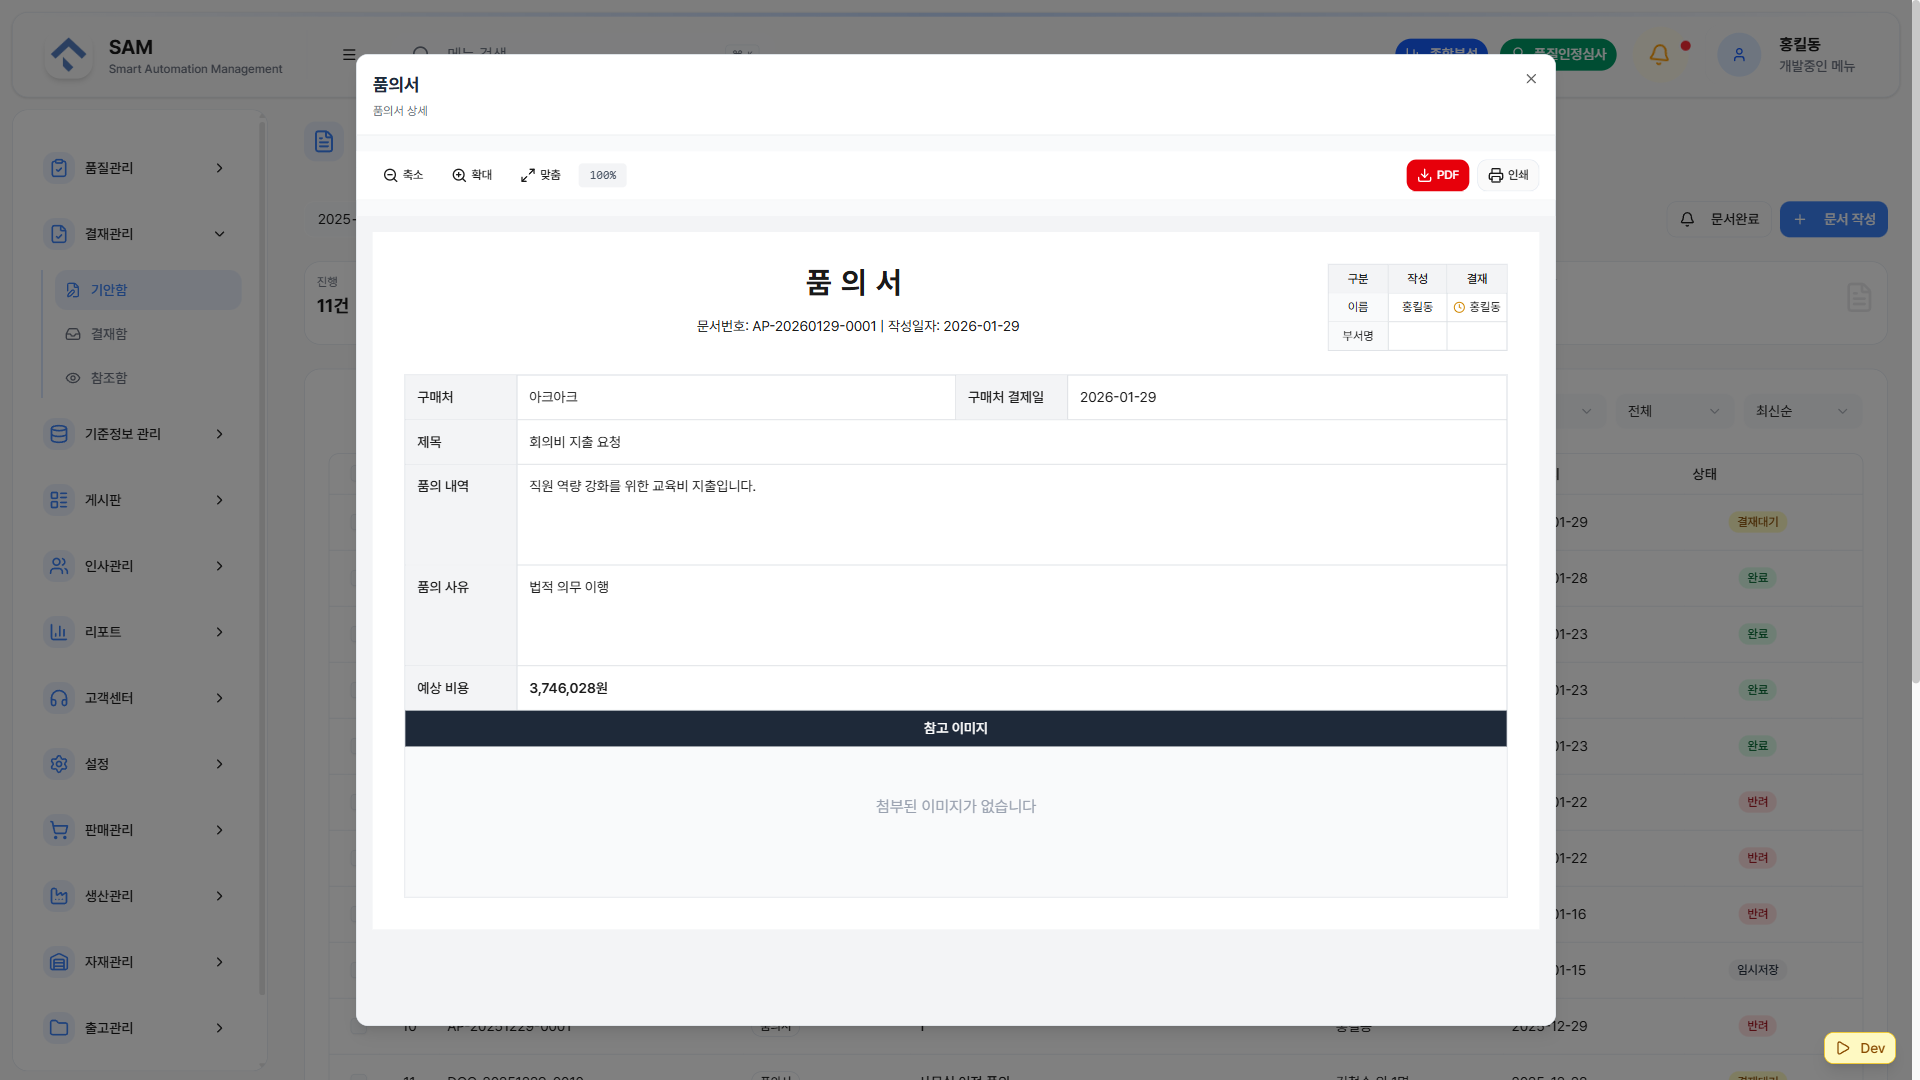Toggle the hamburger sidebar menu icon
Image resolution: width=1920 pixels, height=1080 pixels.
[x=349, y=55]
